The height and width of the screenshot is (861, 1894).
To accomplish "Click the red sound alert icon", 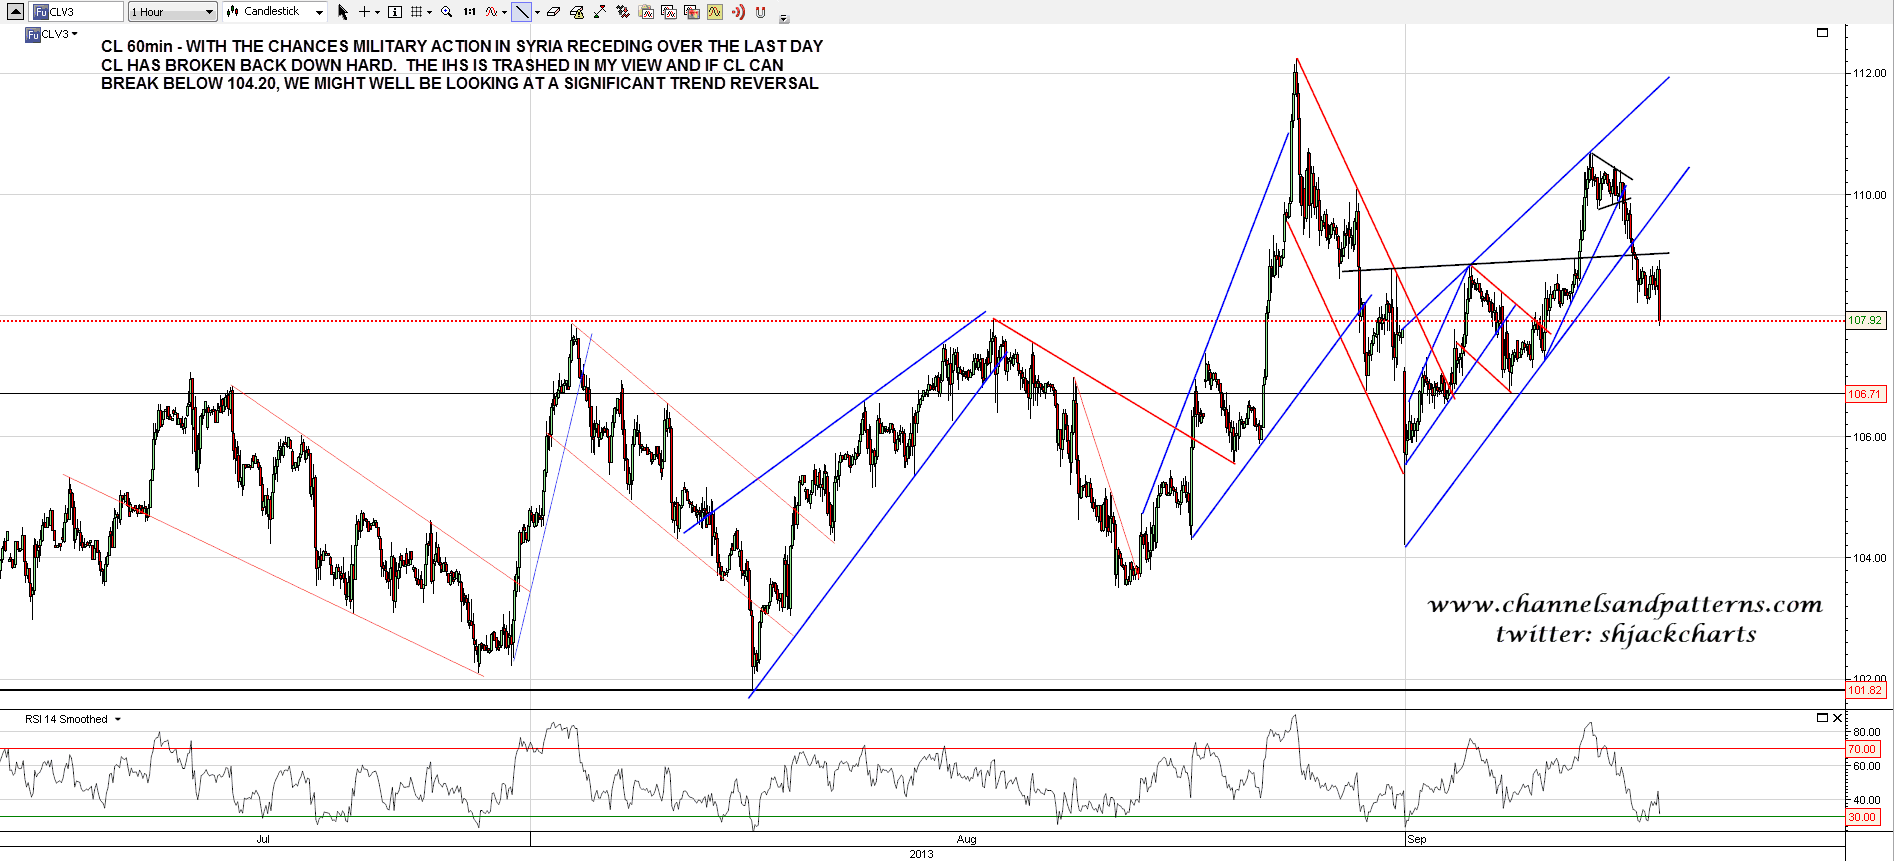I will [738, 12].
